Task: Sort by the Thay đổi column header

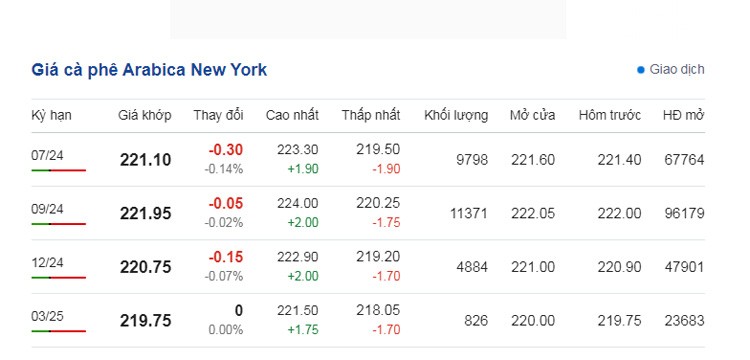Action: 219,115
